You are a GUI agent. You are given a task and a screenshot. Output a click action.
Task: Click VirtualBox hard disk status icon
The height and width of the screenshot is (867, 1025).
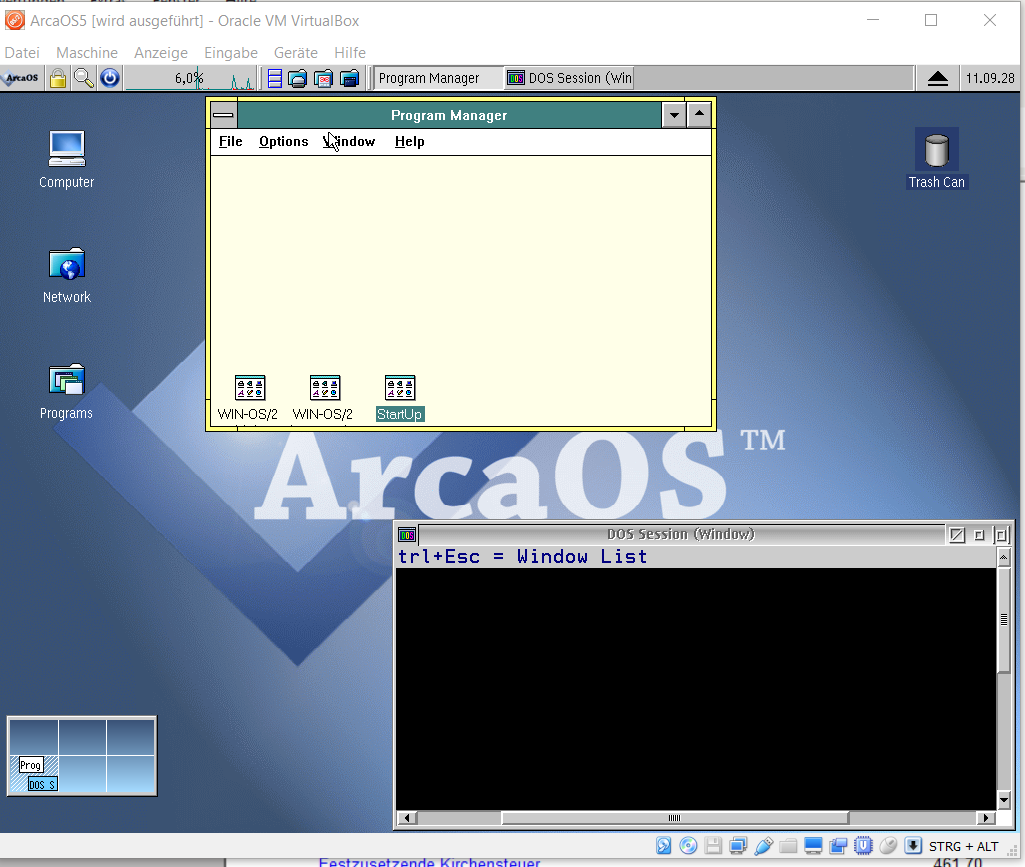pyautogui.click(x=664, y=845)
